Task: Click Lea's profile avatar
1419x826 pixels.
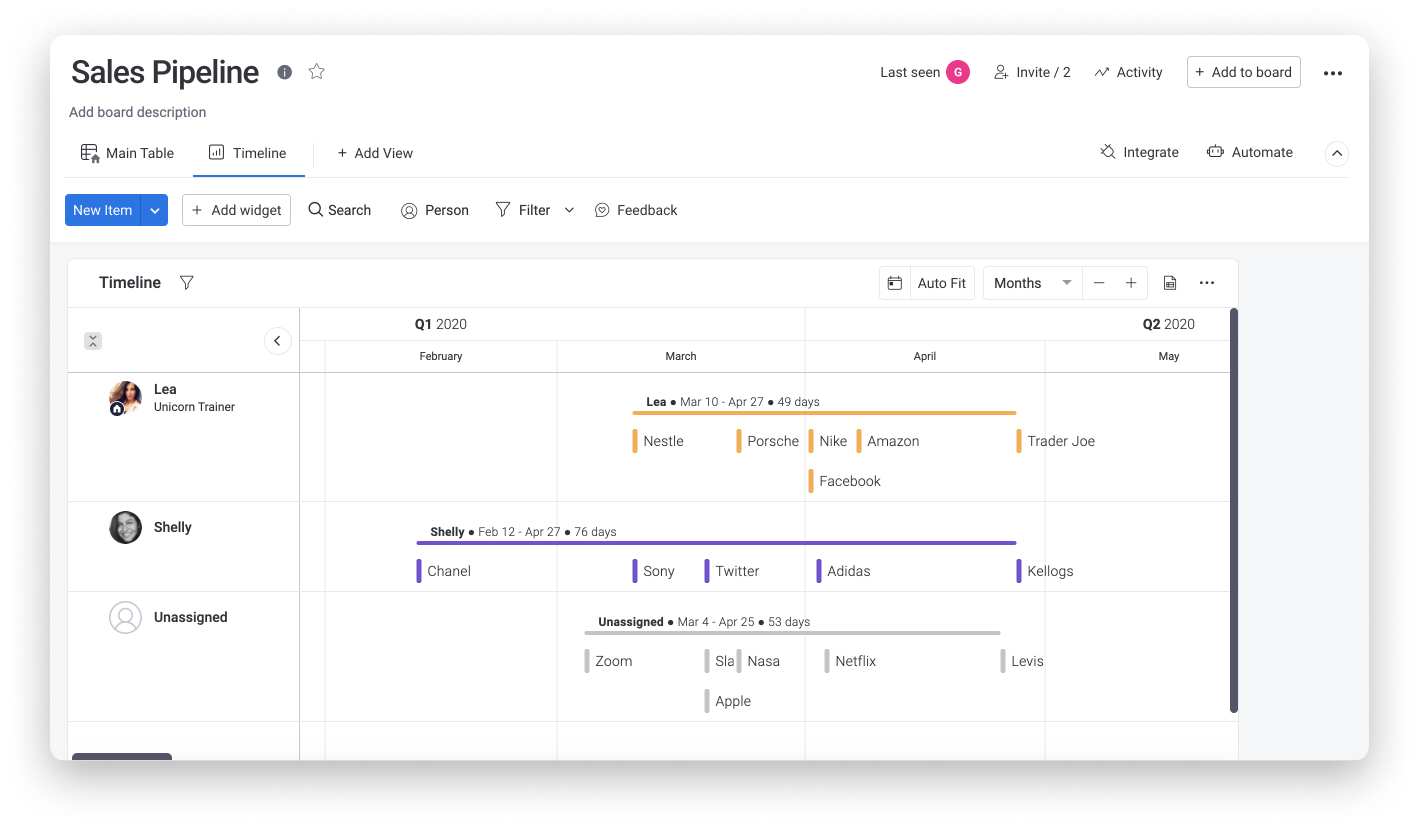Action: tap(125, 398)
